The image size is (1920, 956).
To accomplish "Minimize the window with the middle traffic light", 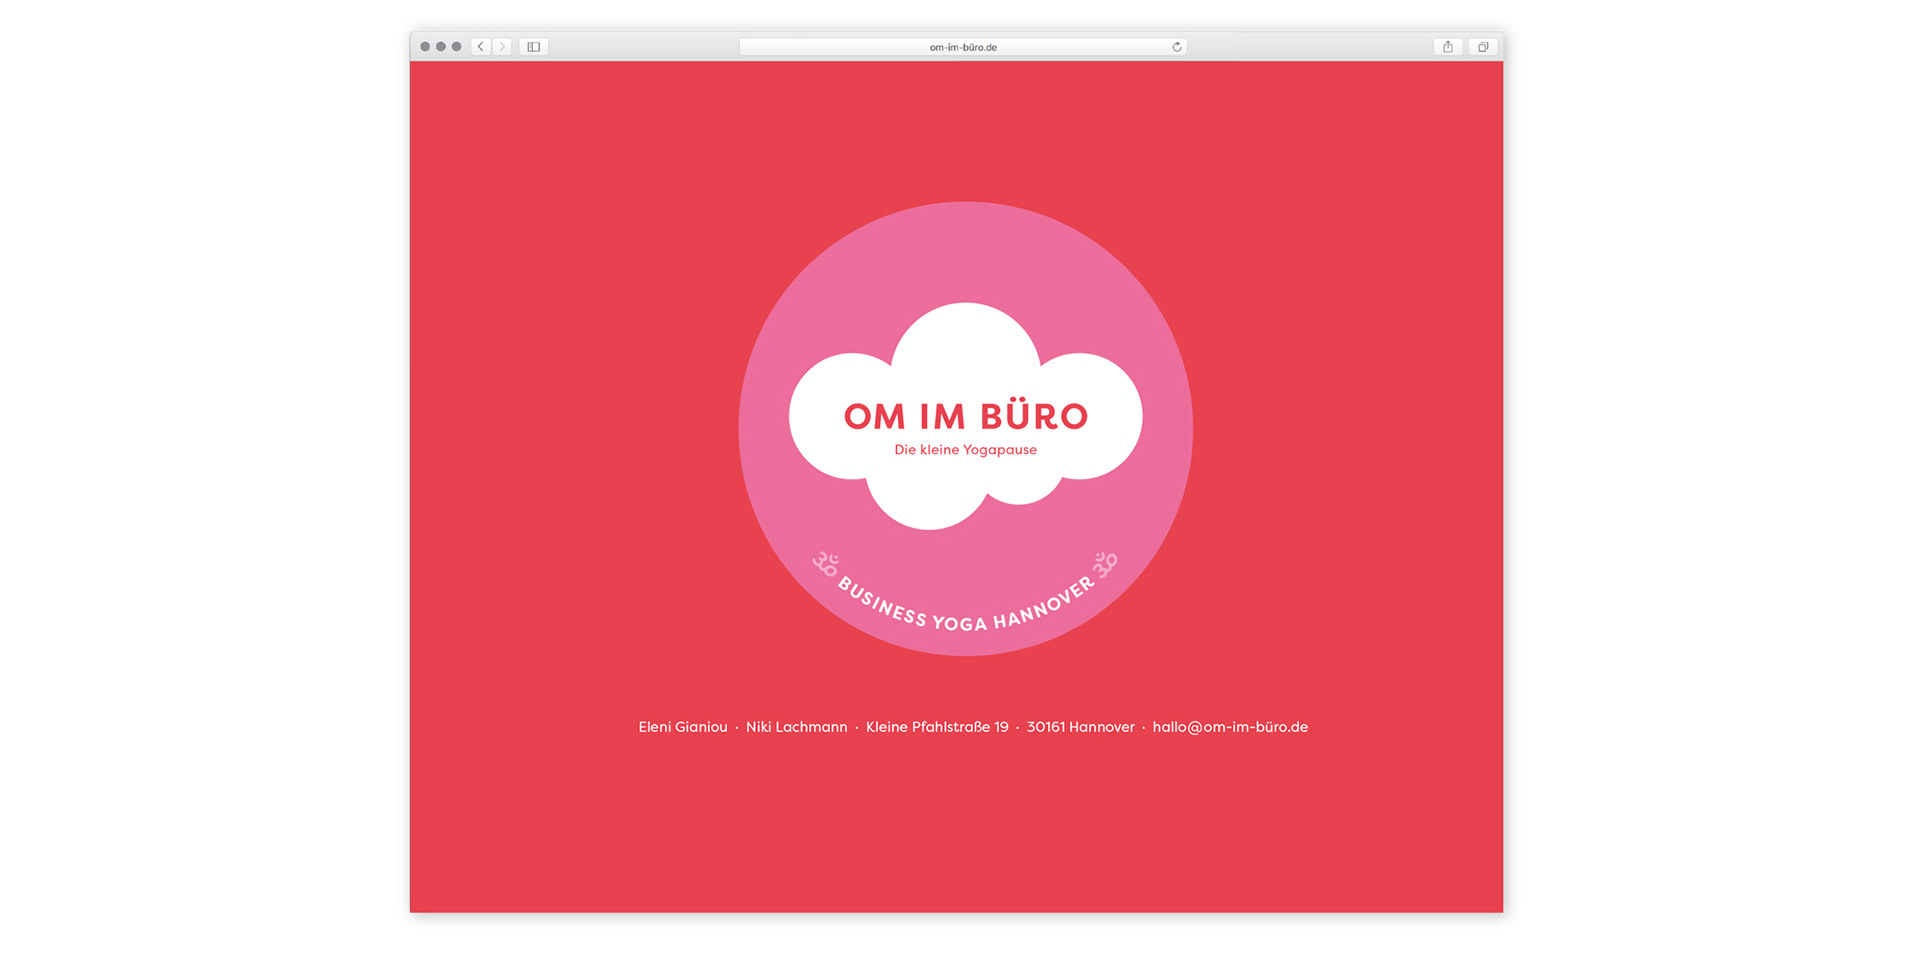I will [x=441, y=47].
